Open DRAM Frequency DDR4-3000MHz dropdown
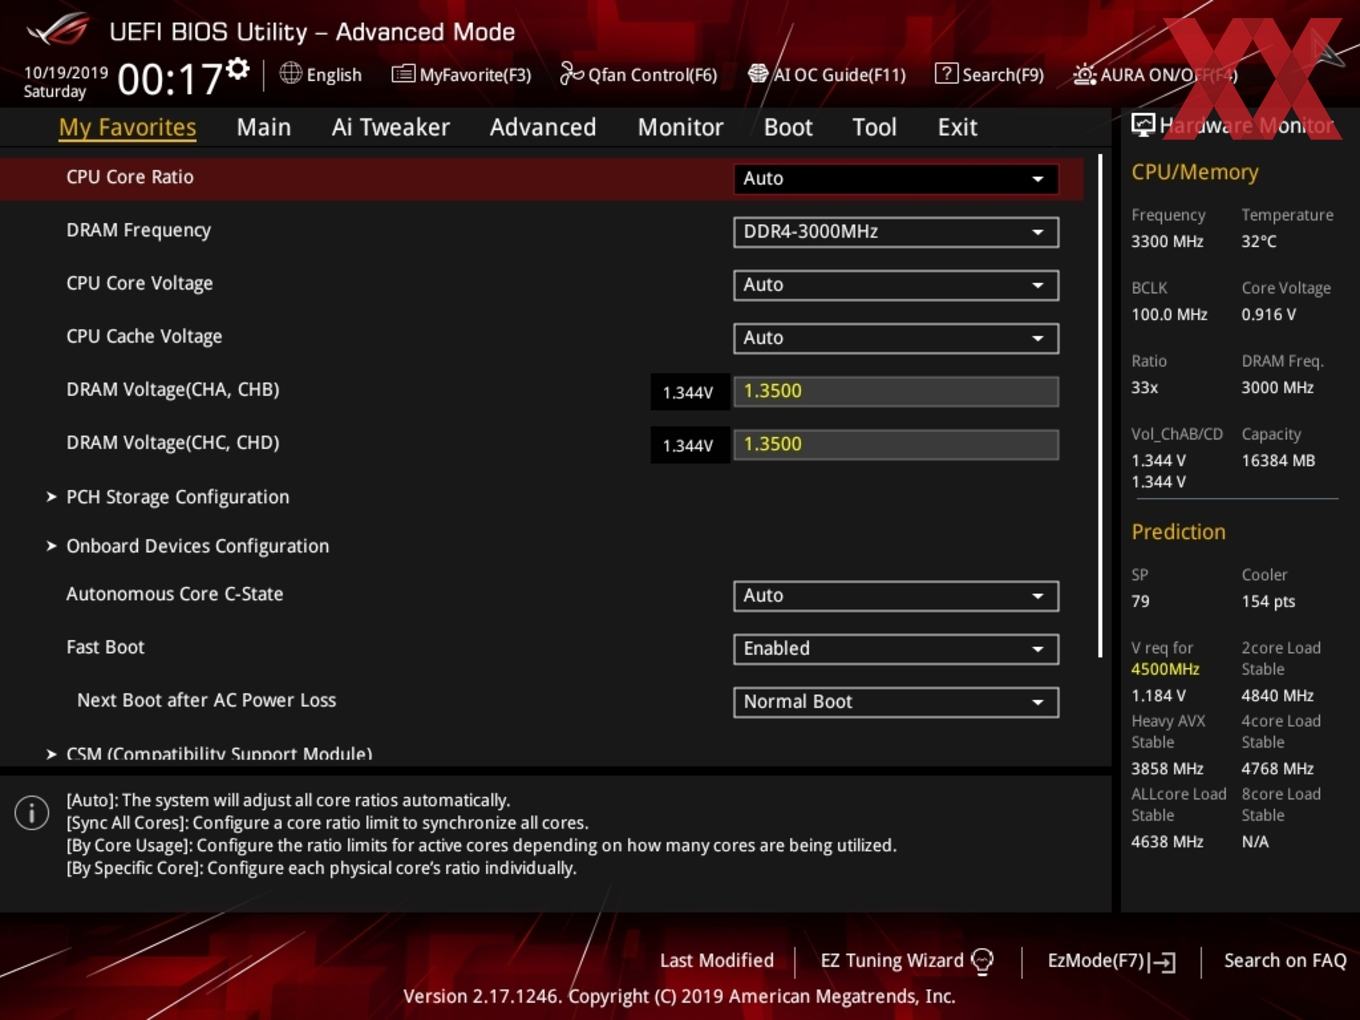Viewport: 1360px width, 1020px height. coord(895,232)
